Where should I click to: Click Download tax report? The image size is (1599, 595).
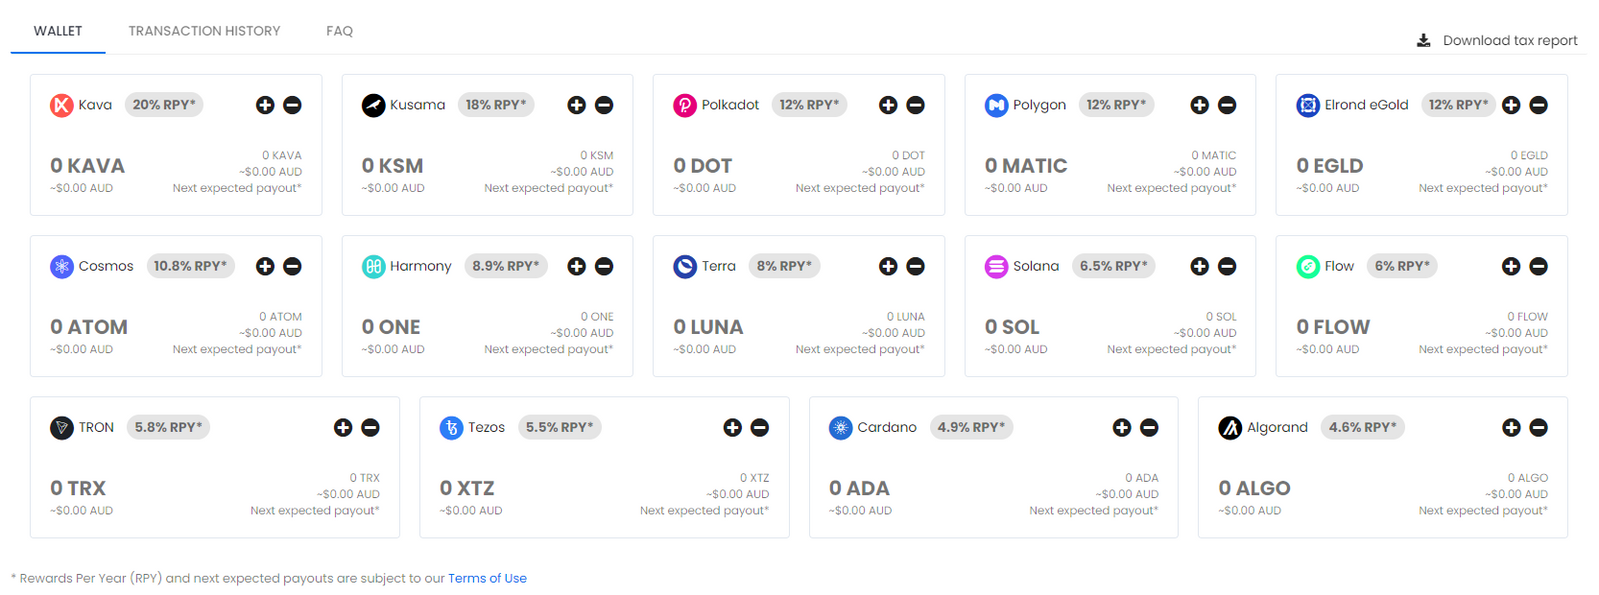(x=1497, y=41)
